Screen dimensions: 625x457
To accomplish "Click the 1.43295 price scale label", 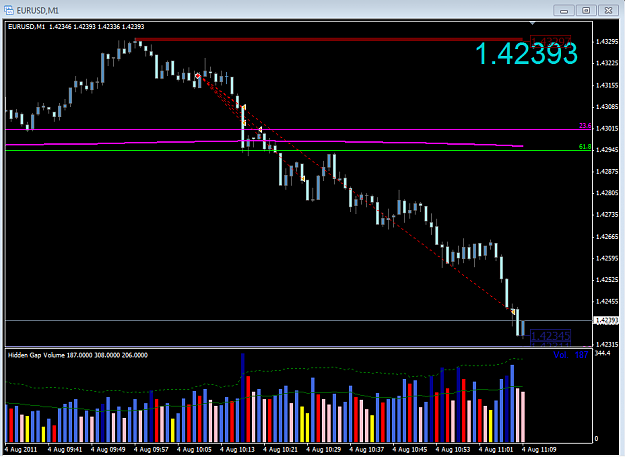I will pyautogui.click(x=607, y=42).
